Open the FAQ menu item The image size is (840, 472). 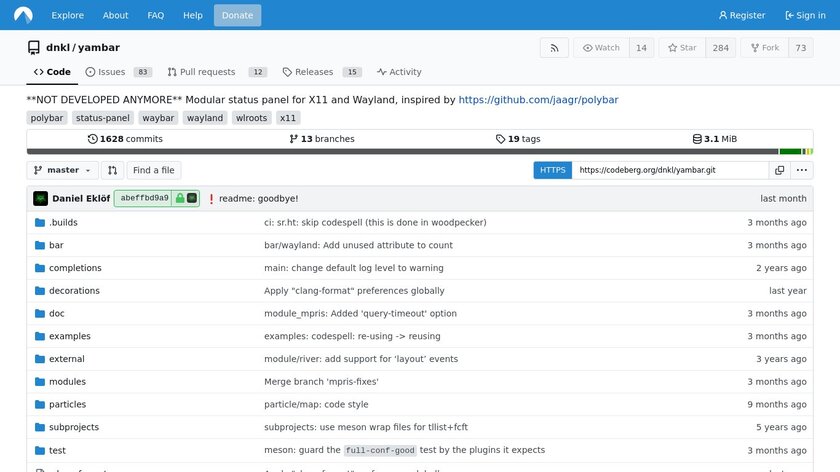155,15
